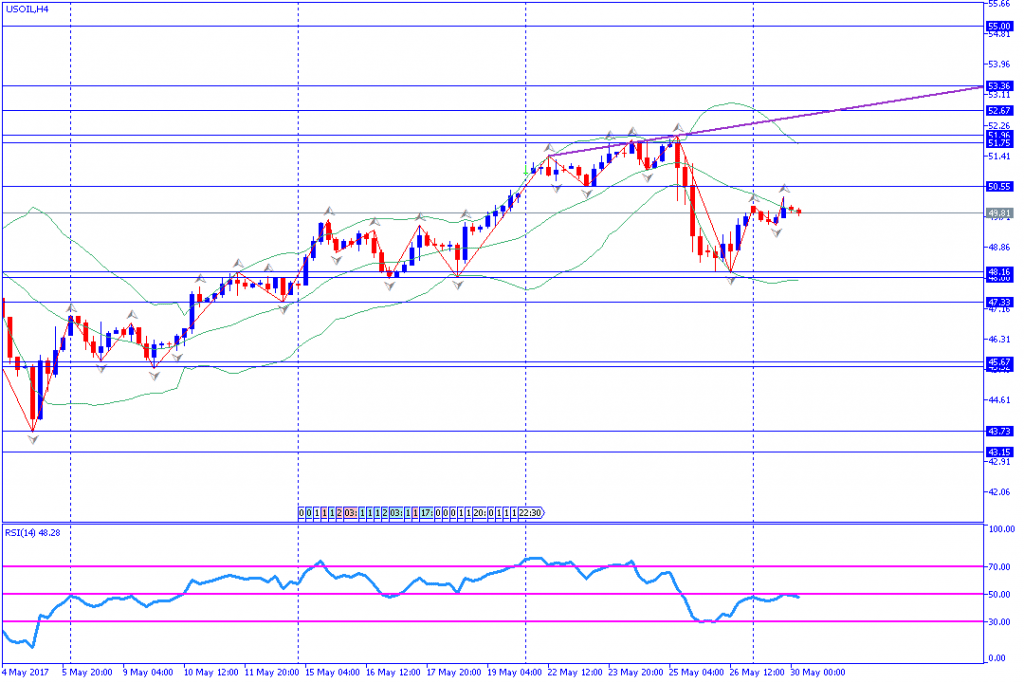The width and height of the screenshot is (1024, 683).
Task: Select the 47.33 support level tag
Action: pyautogui.click(x=999, y=302)
